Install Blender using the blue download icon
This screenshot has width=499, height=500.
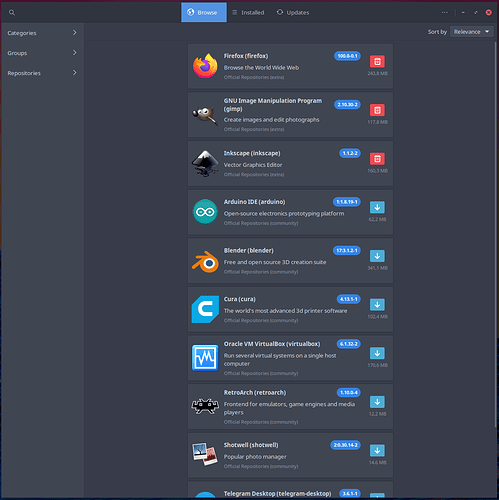coord(377,256)
